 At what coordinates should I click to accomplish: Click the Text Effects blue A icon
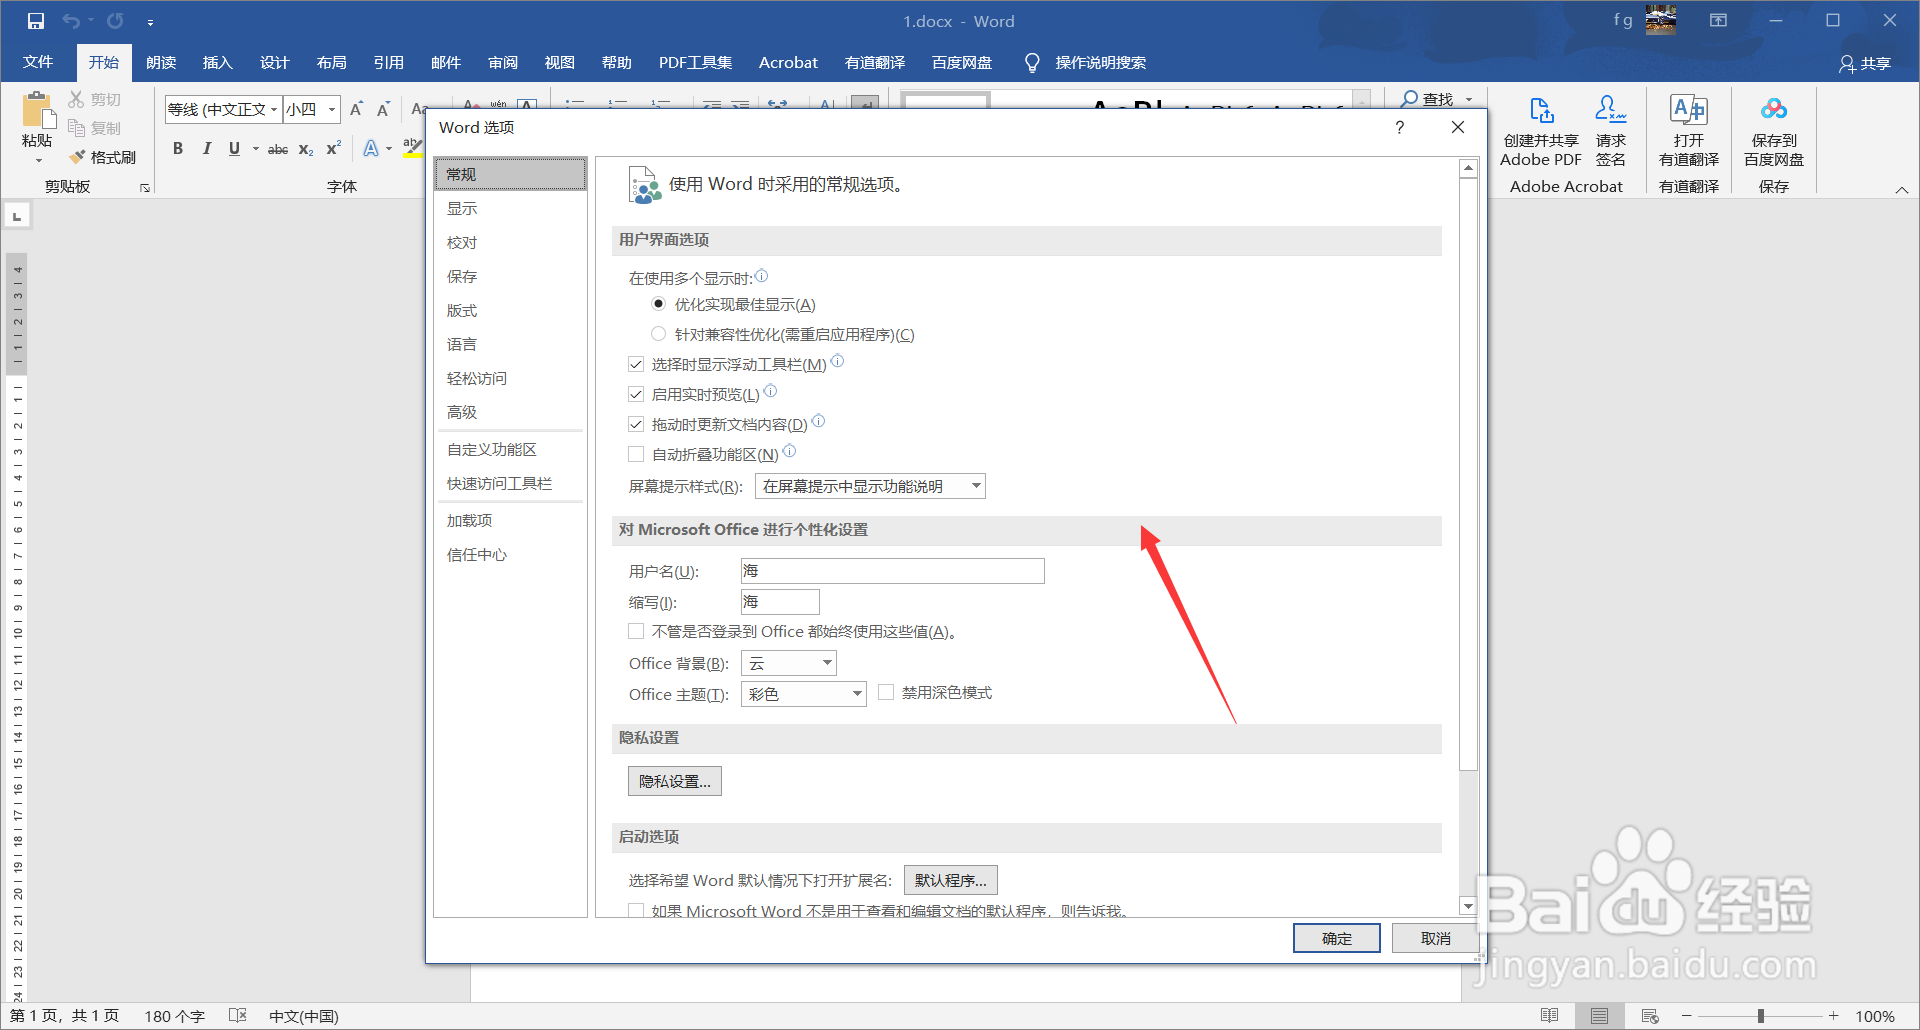coord(371,149)
